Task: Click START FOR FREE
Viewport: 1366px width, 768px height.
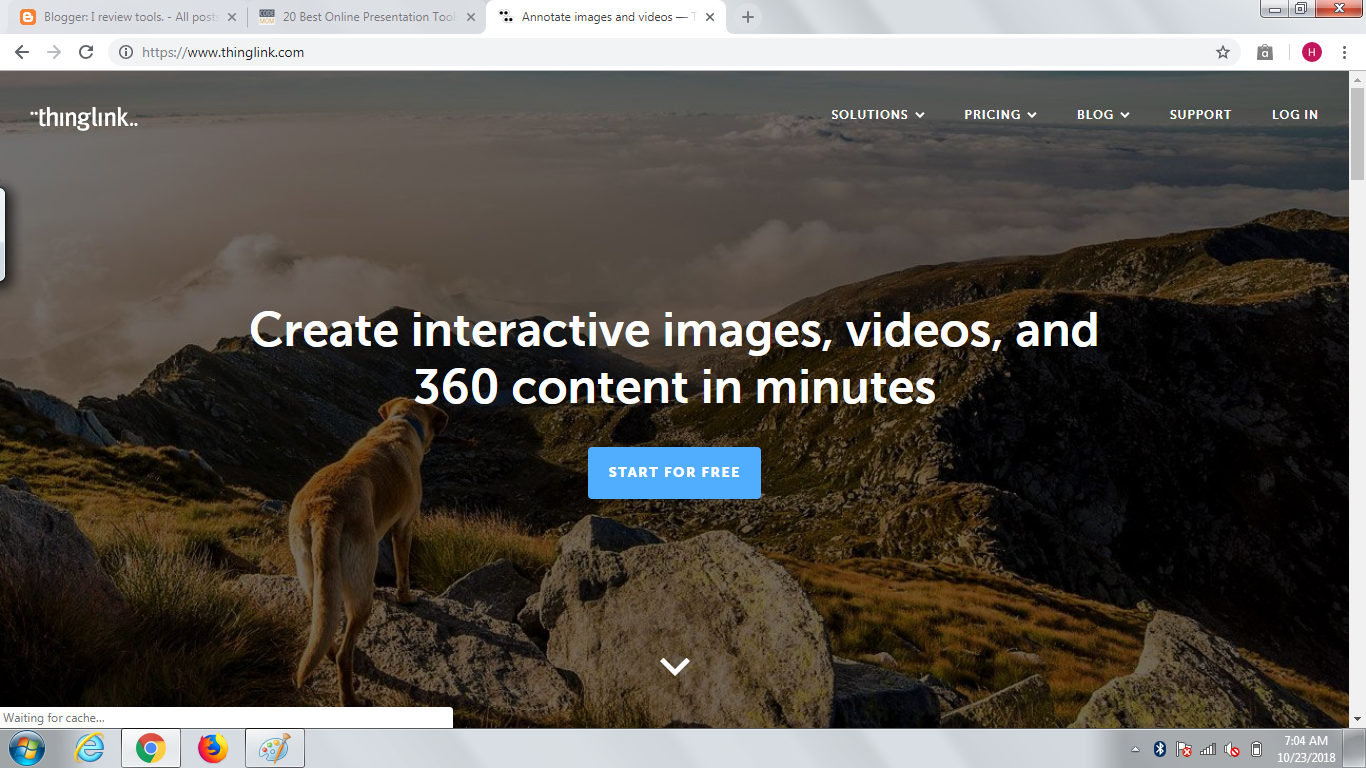Action: point(674,472)
